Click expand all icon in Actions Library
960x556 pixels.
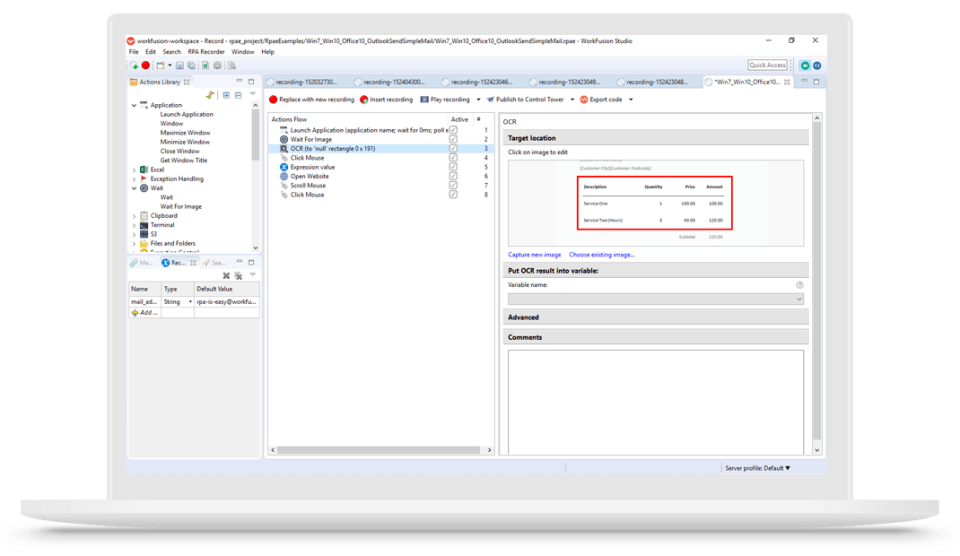tap(227, 95)
